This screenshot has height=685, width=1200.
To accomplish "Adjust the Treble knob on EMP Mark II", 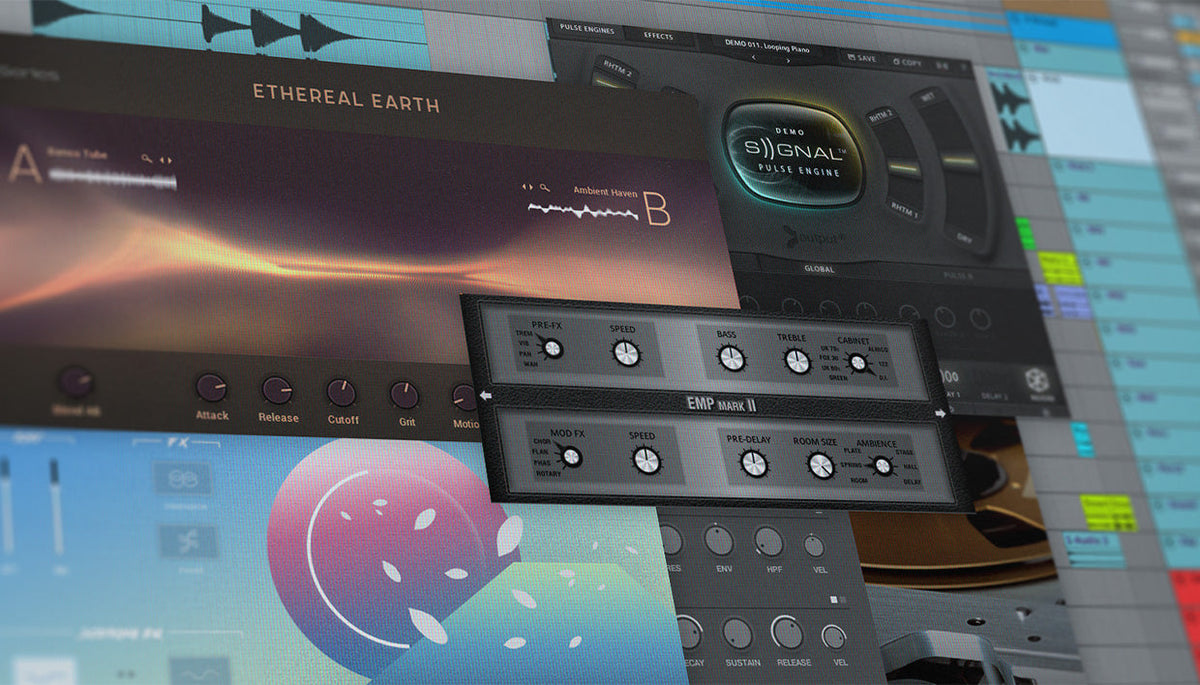I will 797,360.
